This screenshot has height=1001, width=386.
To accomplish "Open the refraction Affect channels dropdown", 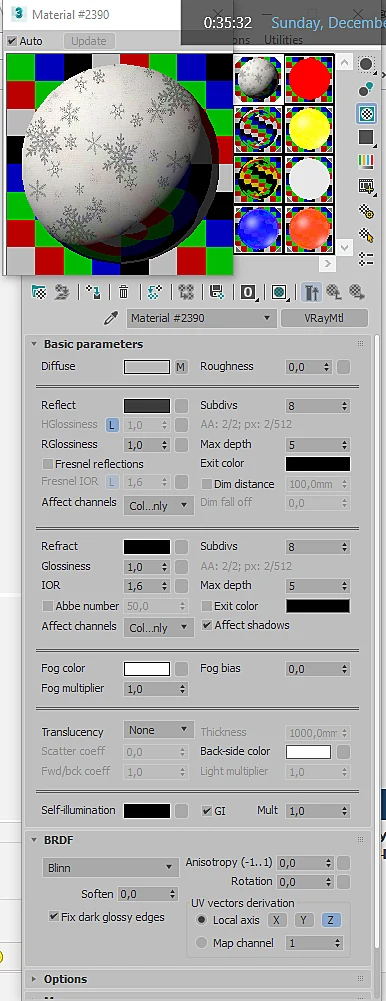I will 158,628.
